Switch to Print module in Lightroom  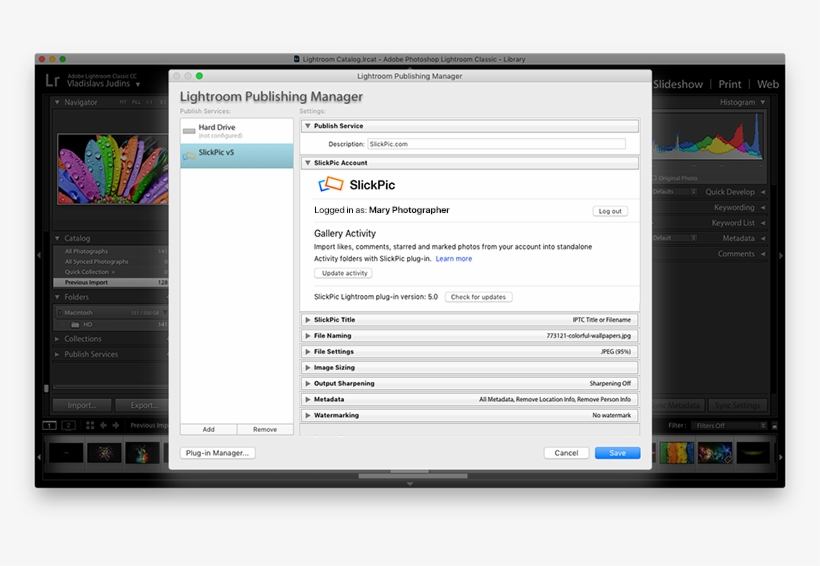point(730,84)
